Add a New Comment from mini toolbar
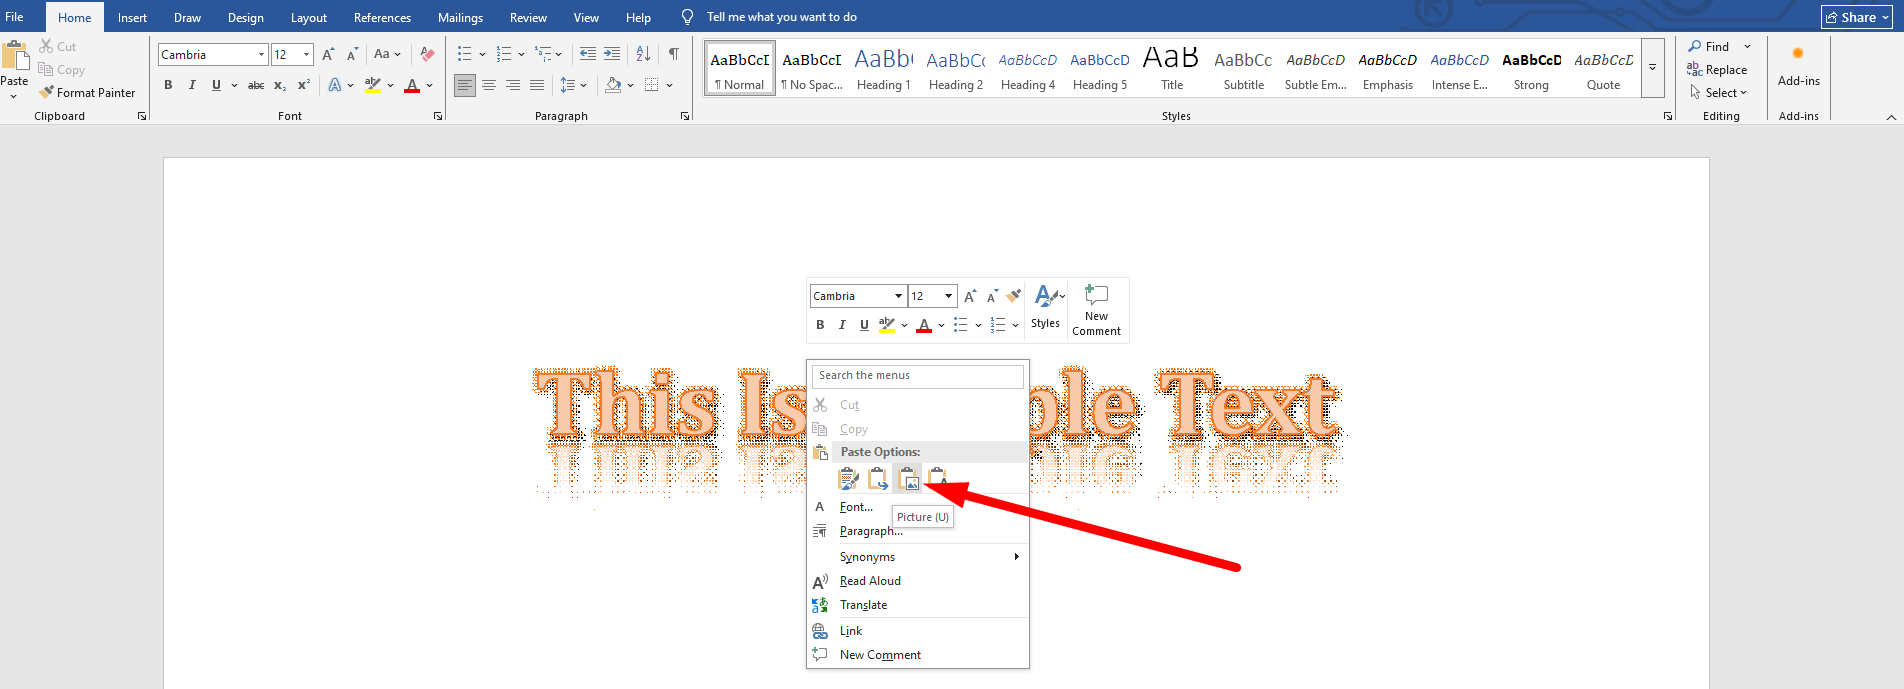Image resolution: width=1904 pixels, height=689 pixels. click(1096, 310)
